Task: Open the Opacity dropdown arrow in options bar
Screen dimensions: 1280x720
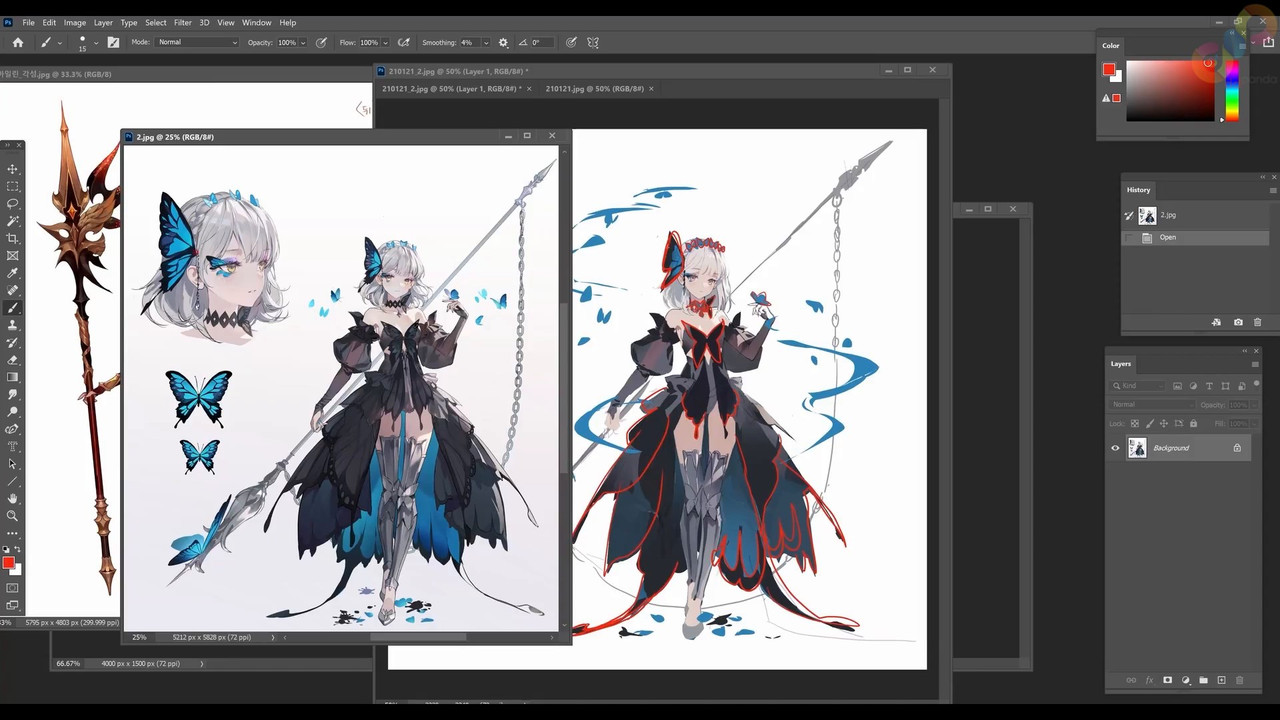Action: [x=304, y=42]
